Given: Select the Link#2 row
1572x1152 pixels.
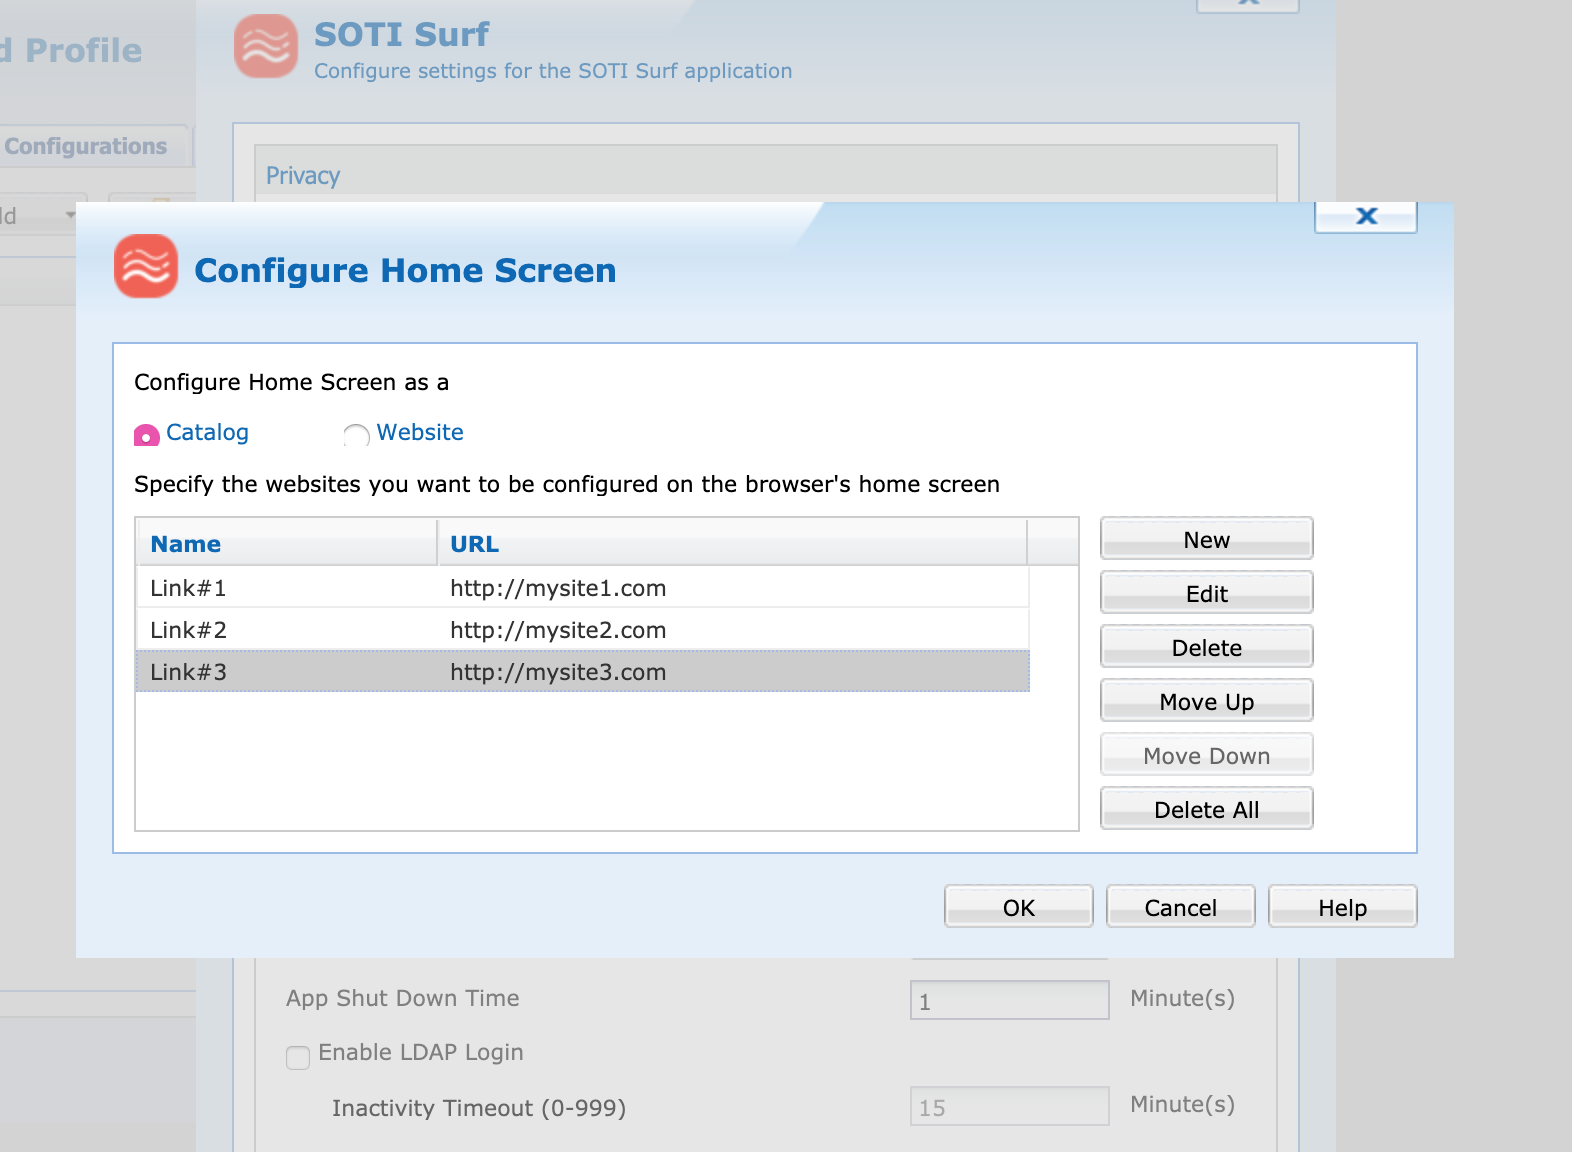Looking at the screenshot, I should tap(582, 630).
